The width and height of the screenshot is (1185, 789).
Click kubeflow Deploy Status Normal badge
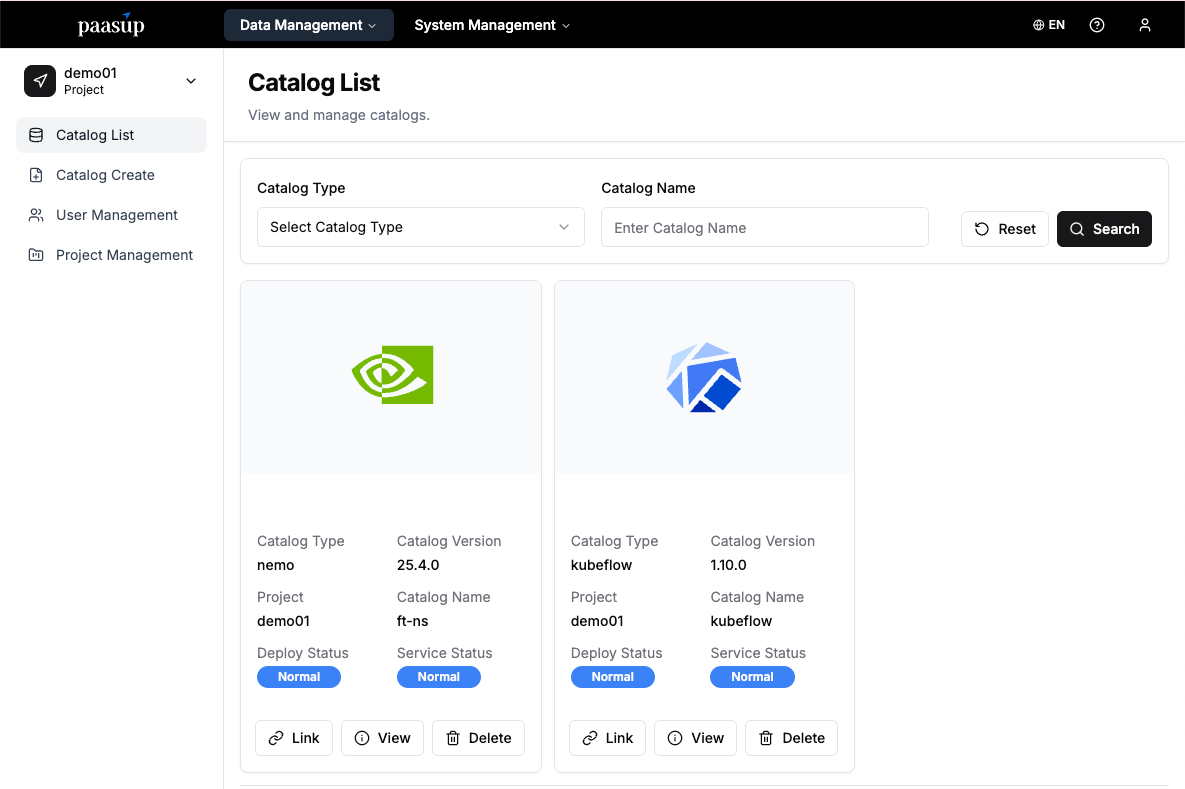pyautogui.click(x=612, y=677)
